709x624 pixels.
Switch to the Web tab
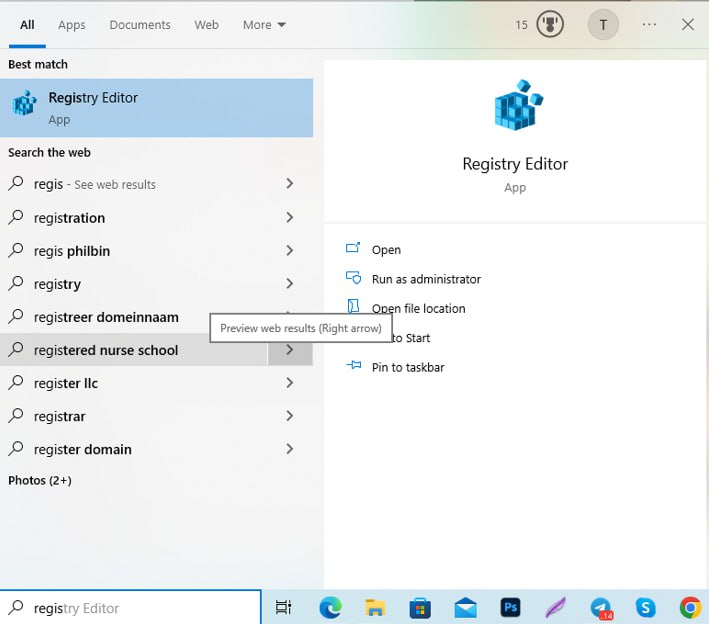pos(207,25)
